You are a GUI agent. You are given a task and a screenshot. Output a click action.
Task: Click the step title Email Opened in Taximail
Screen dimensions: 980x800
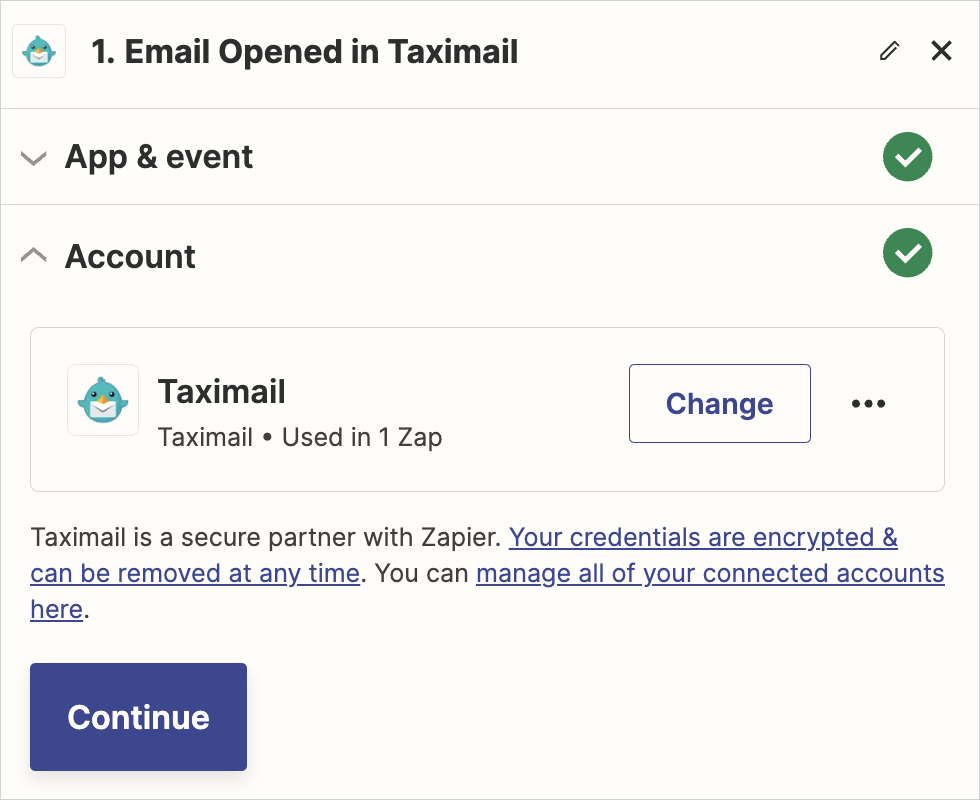click(305, 52)
